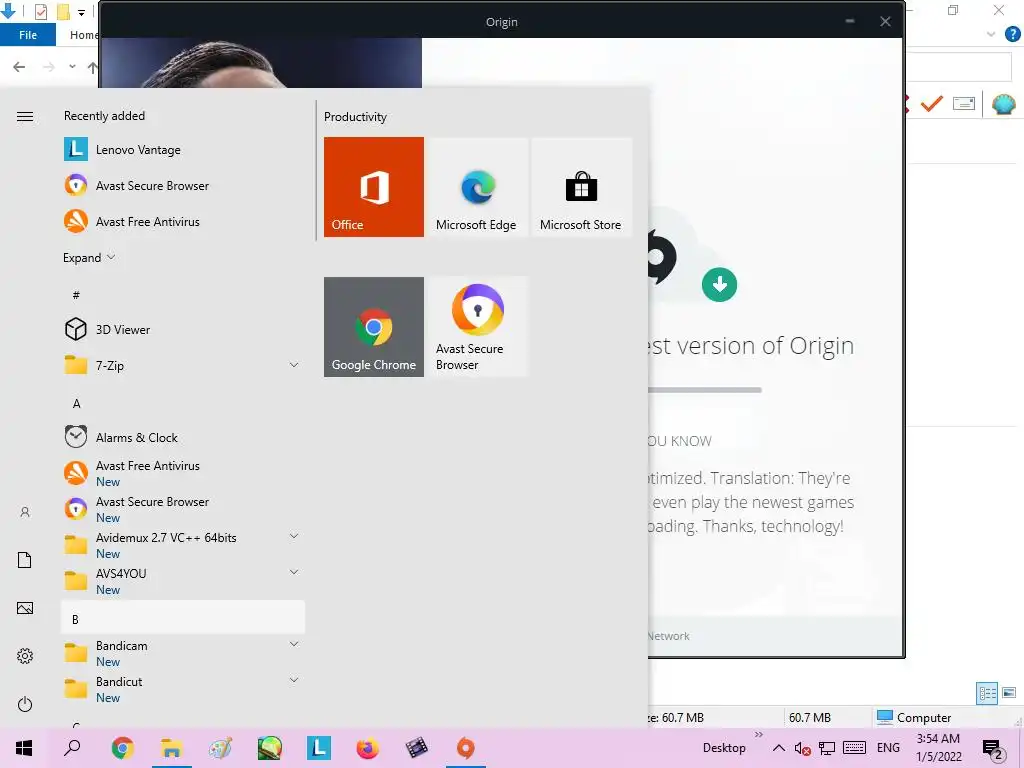This screenshot has height=768, width=1024.
Task: Click the Back arrow in File Explorer
Action: click(20, 67)
